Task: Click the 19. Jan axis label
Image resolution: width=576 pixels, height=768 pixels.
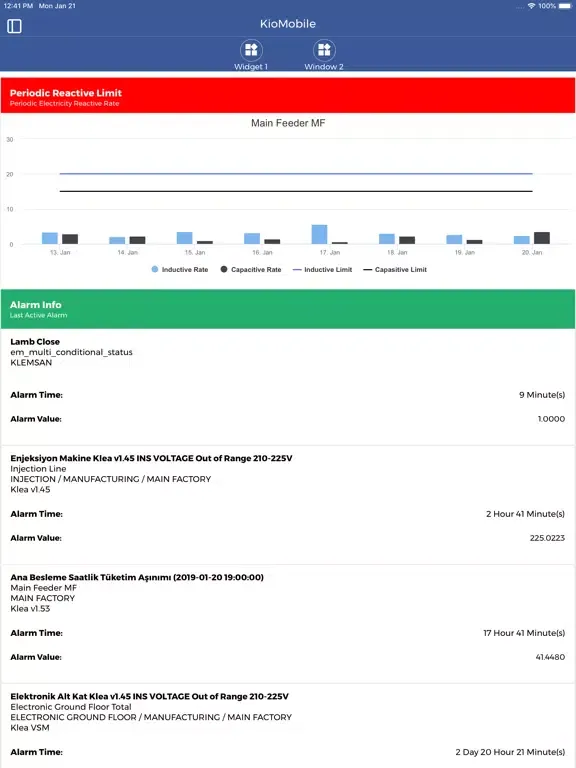Action: (464, 252)
